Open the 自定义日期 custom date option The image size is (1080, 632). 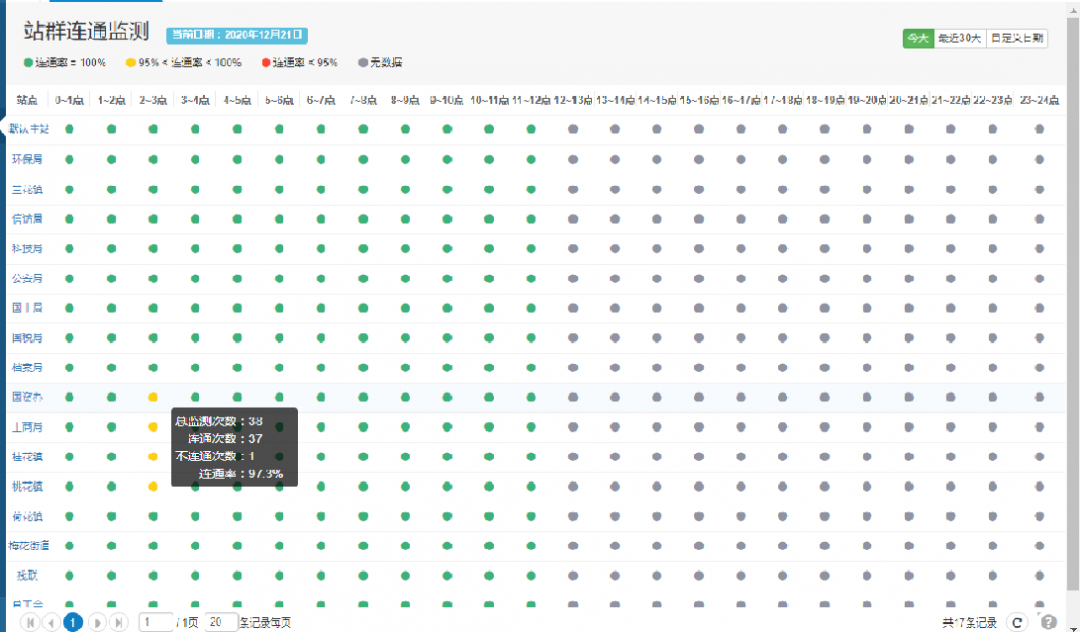point(1017,38)
